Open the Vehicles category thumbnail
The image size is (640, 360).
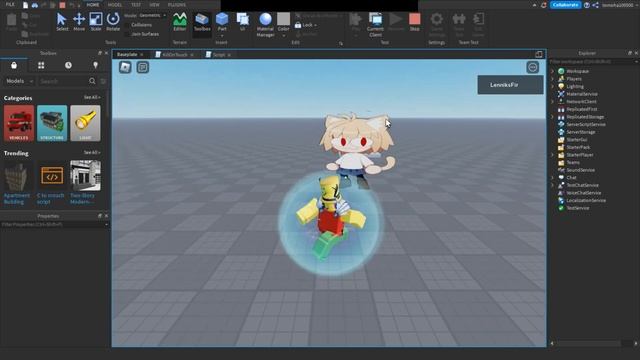point(19,123)
